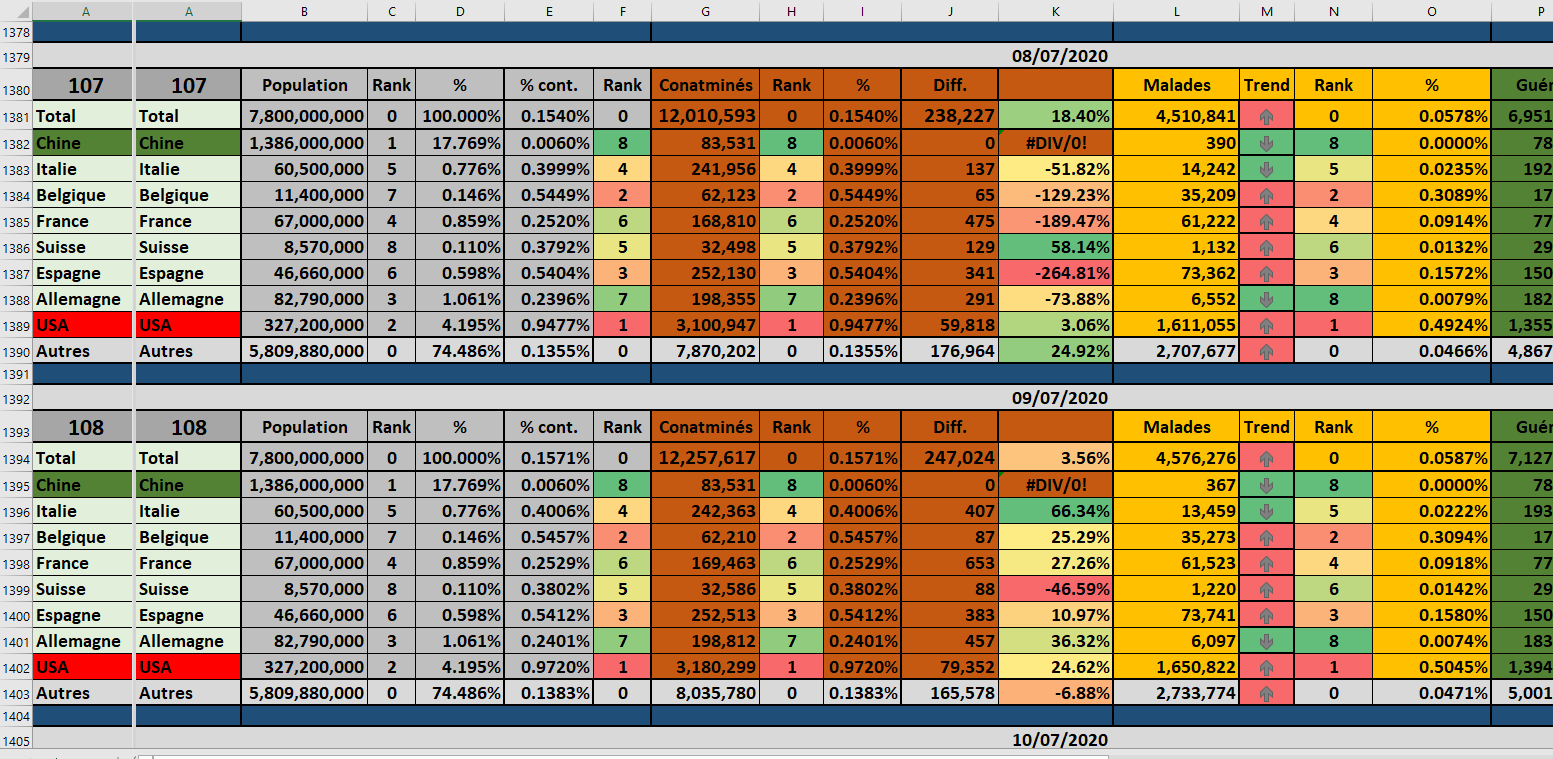
Task: Click Suisse's trend arrow in row 1386
Action: (1266, 247)
